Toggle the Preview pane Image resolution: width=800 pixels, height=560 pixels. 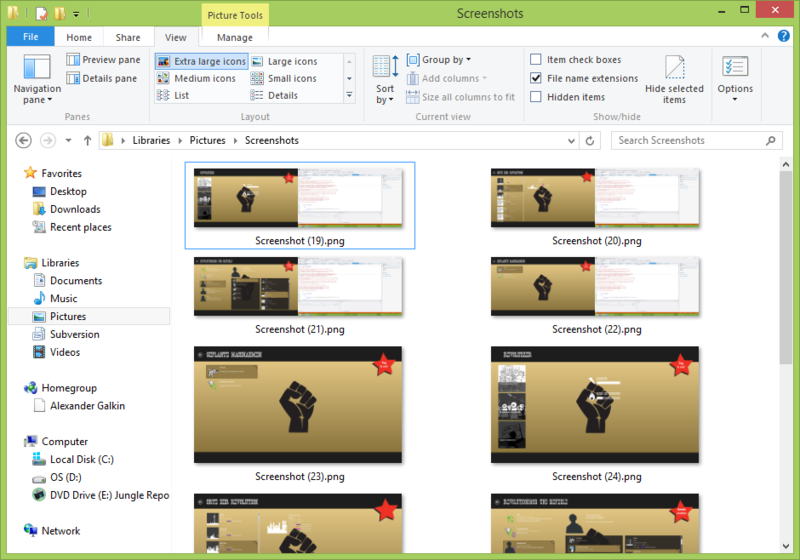[x=104, y=60]
